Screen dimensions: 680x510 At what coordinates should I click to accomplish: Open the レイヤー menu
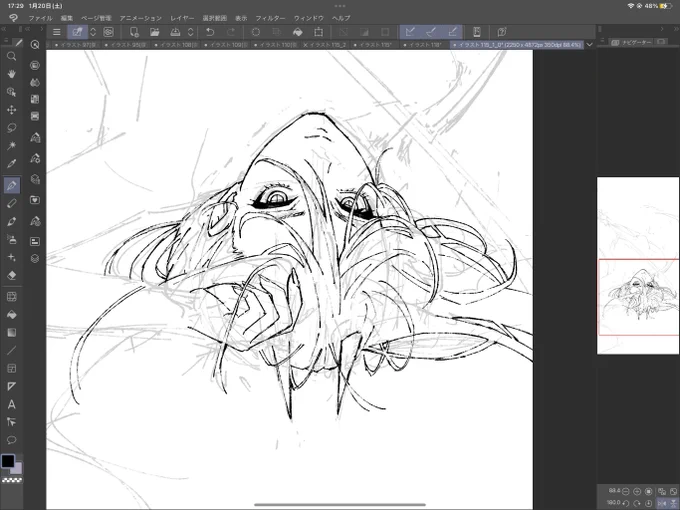[182, 18]
